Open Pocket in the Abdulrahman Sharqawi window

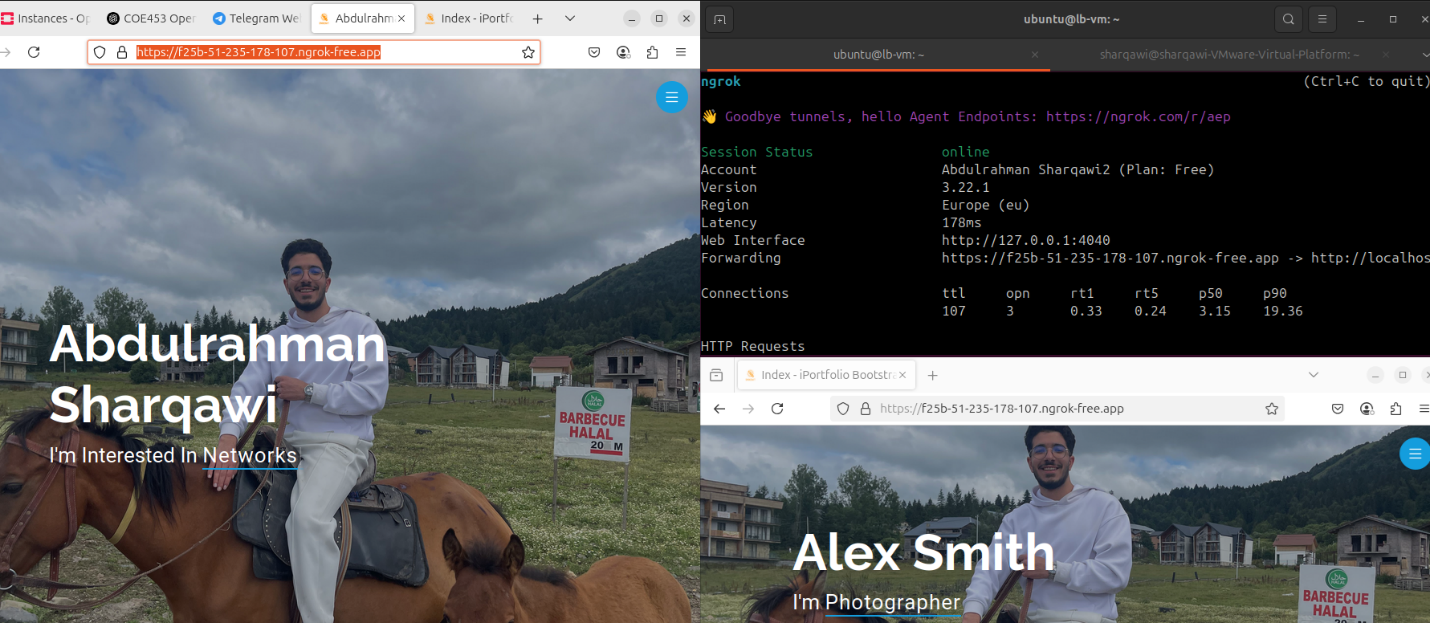coord(594,52)
